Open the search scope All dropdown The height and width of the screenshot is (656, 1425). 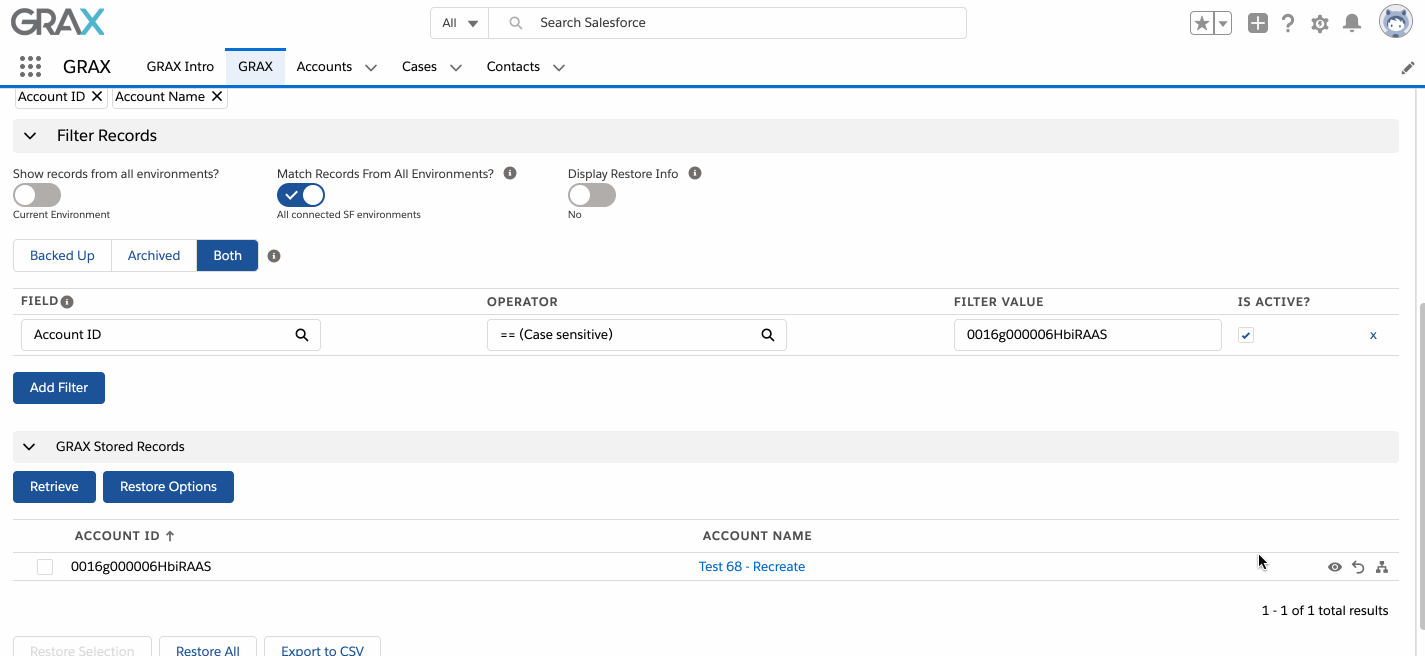(x=460, y=23)
